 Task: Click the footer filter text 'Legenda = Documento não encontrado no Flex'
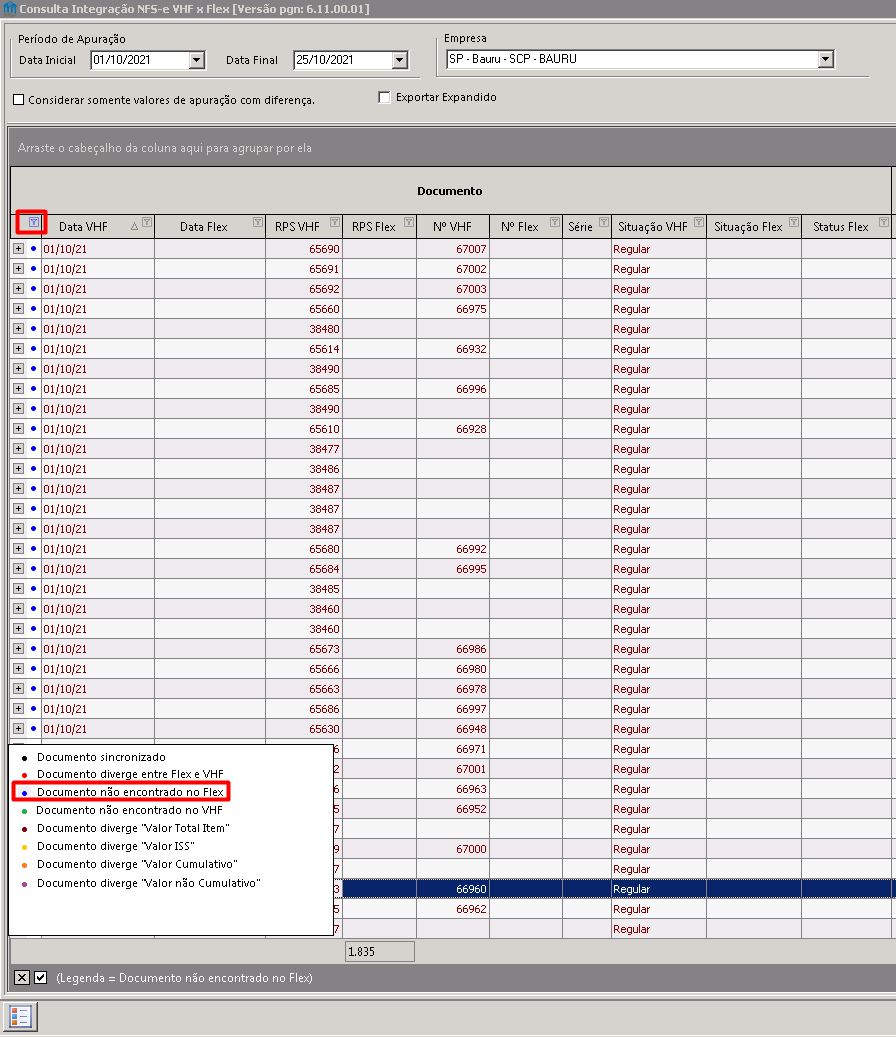pyautogui.click(x=184, y=977)
